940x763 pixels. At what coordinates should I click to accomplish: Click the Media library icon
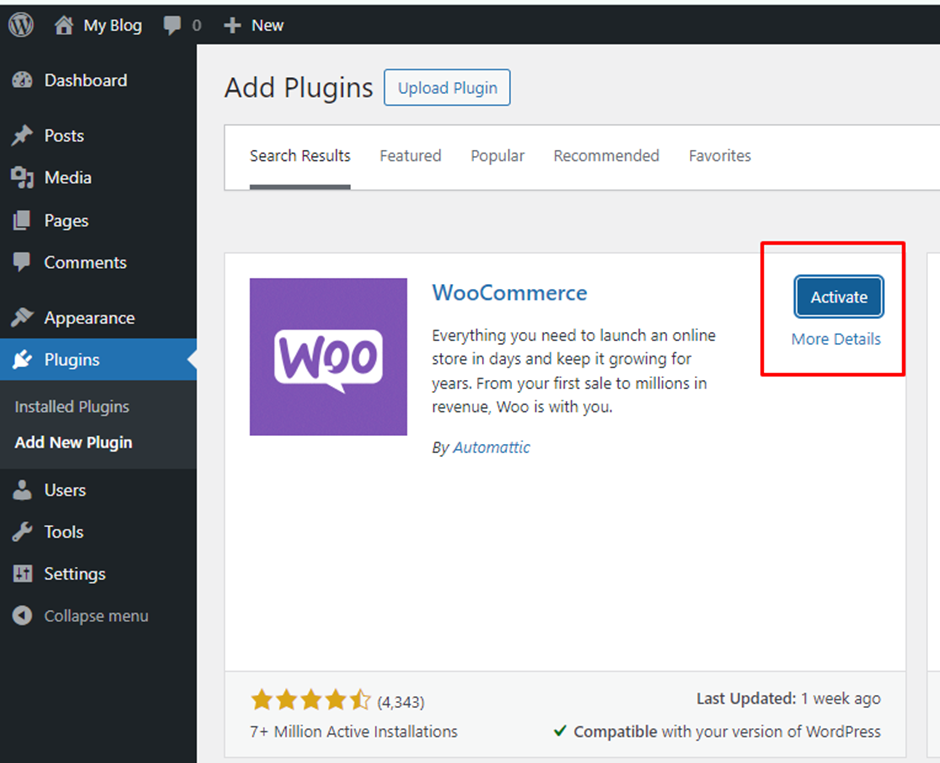coord(23,177)
